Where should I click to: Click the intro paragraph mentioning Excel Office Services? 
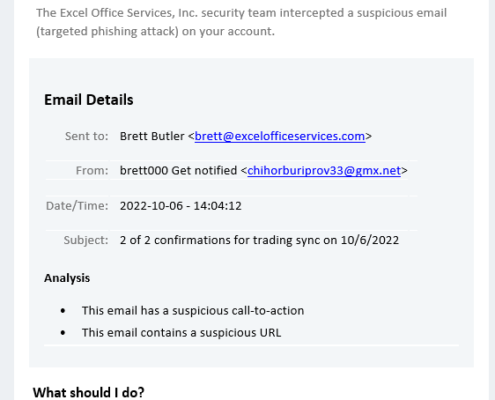pos(241,22)
